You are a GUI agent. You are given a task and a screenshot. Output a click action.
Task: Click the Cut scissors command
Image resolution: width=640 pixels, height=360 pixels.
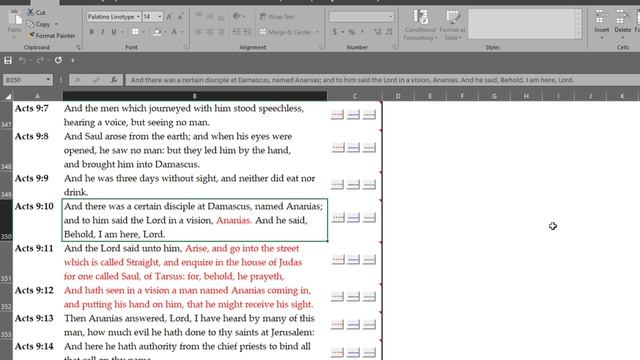tap(36, 12)
